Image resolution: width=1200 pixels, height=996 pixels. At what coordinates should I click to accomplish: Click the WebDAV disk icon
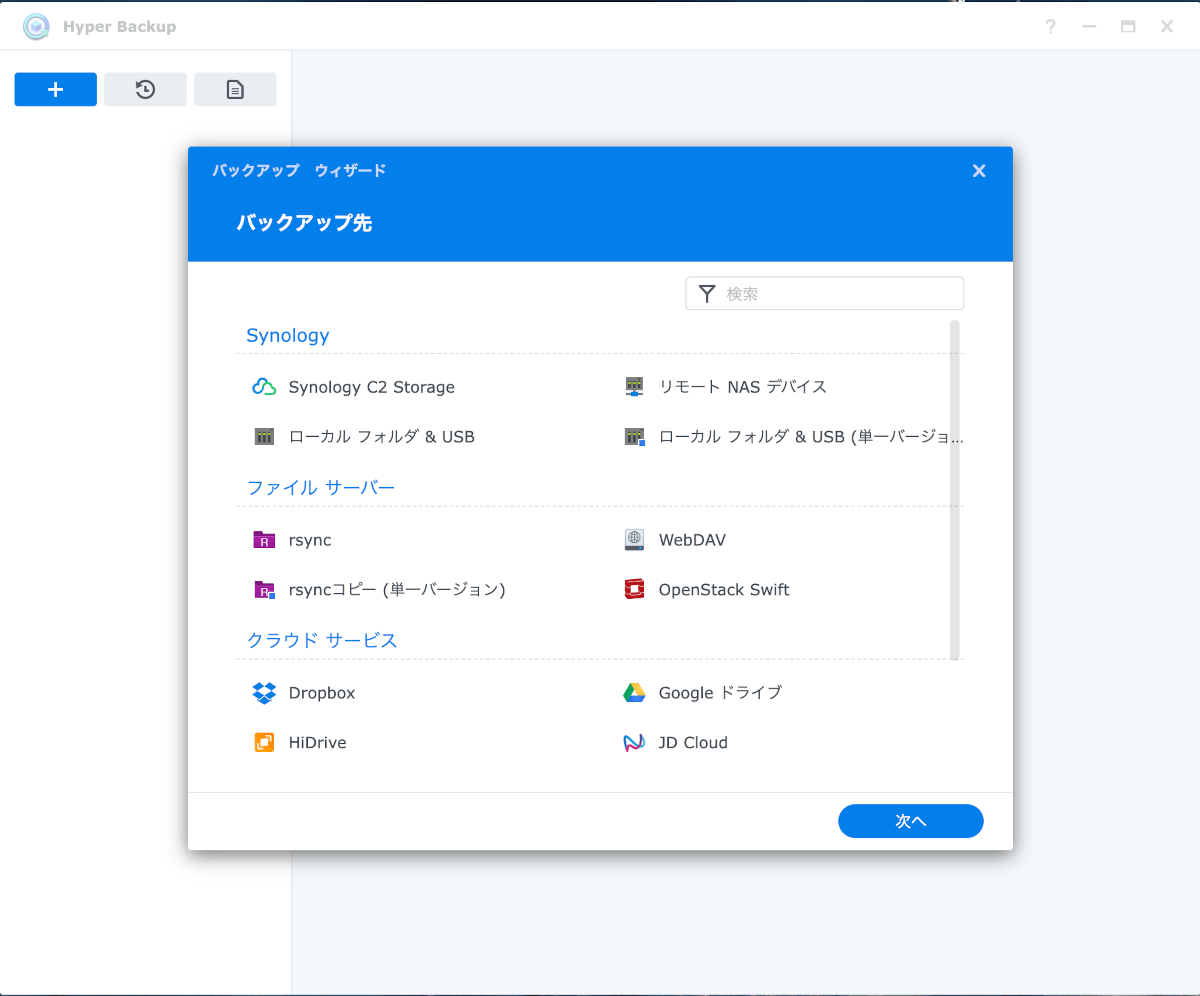[634, 540]
